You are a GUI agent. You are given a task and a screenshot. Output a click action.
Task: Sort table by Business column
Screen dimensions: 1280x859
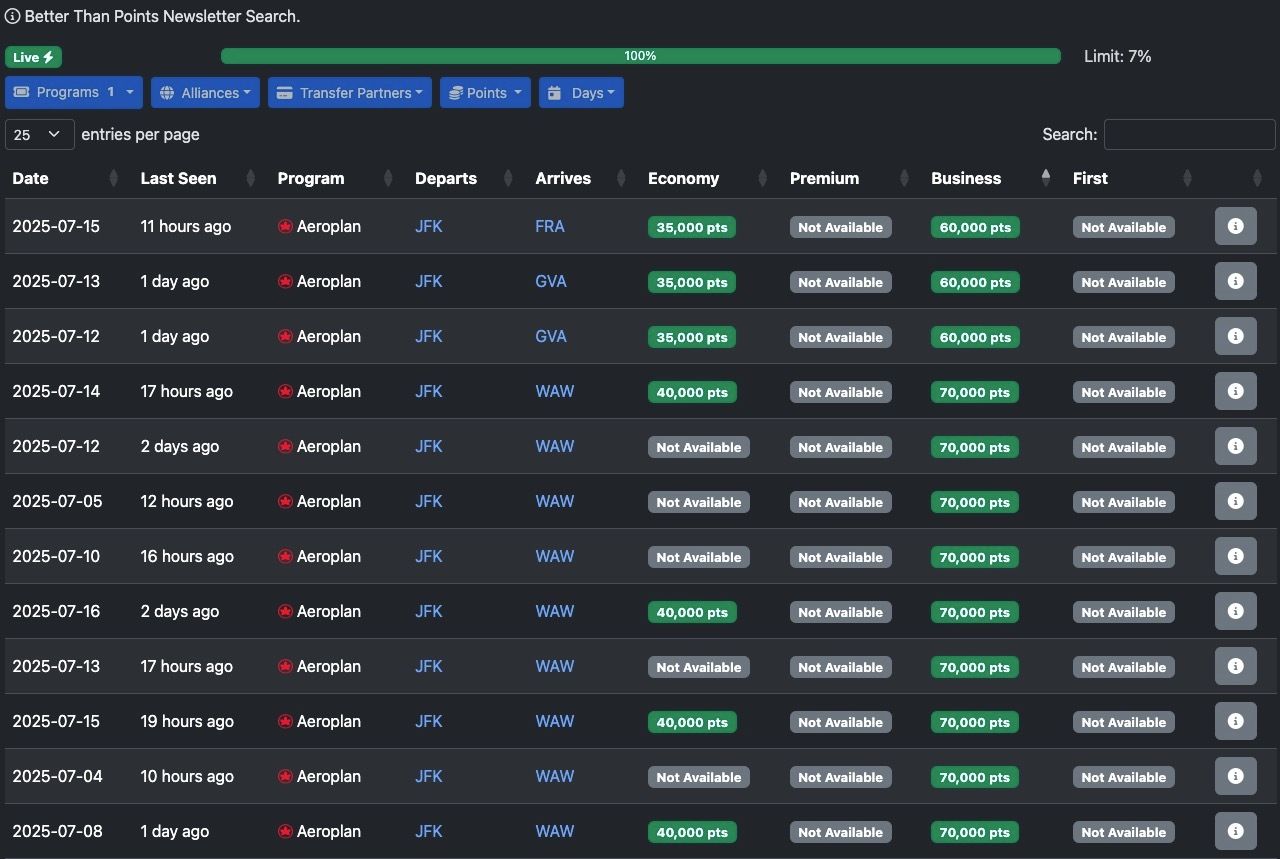pyautogui.click(x=990, y=178)
